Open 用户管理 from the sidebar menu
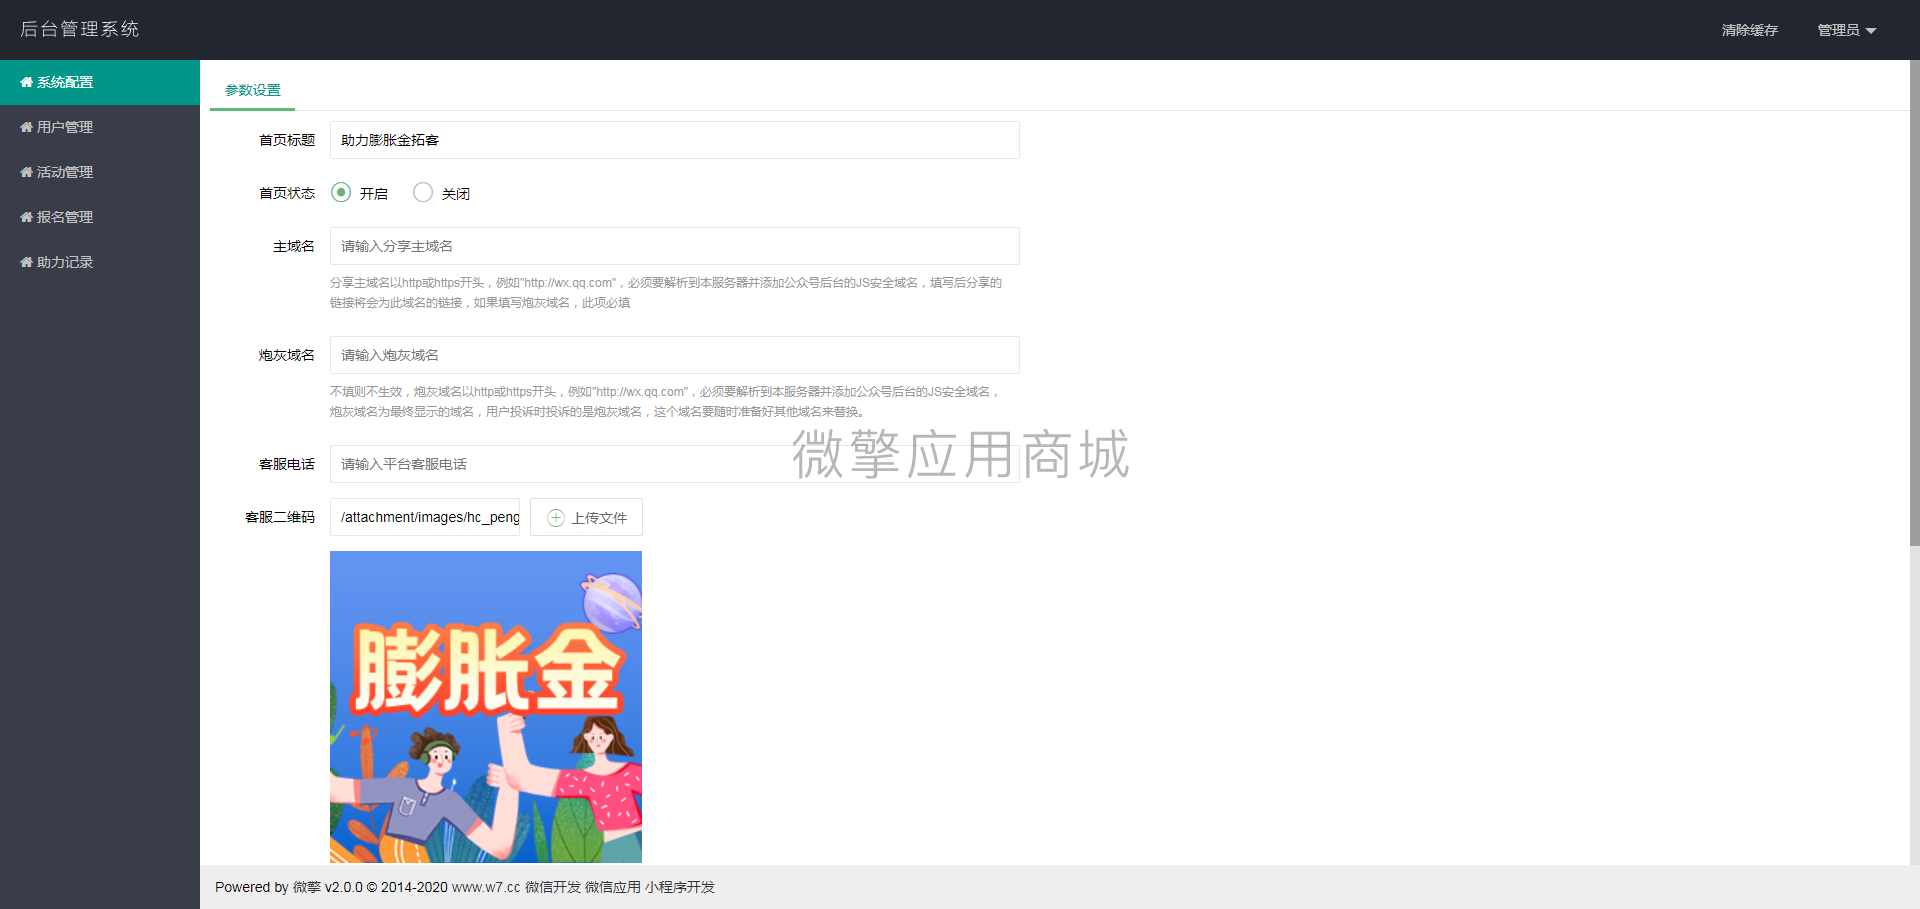The height and width of the screenshot is (909, 1920). coord(64,127)
